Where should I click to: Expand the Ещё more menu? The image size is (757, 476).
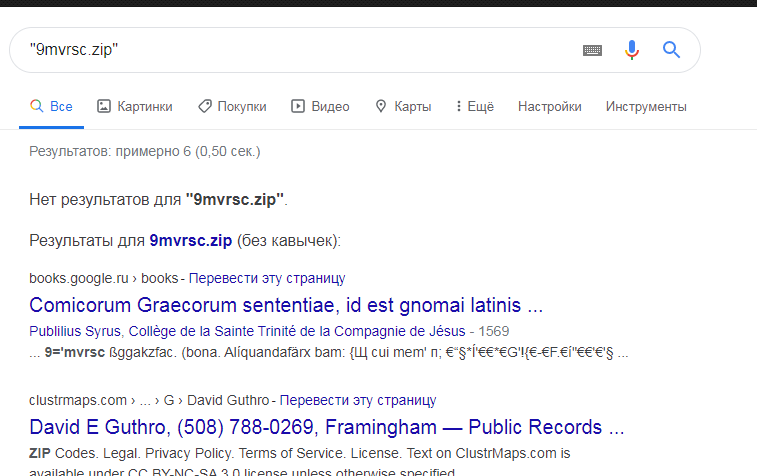(x=474, y=107)
